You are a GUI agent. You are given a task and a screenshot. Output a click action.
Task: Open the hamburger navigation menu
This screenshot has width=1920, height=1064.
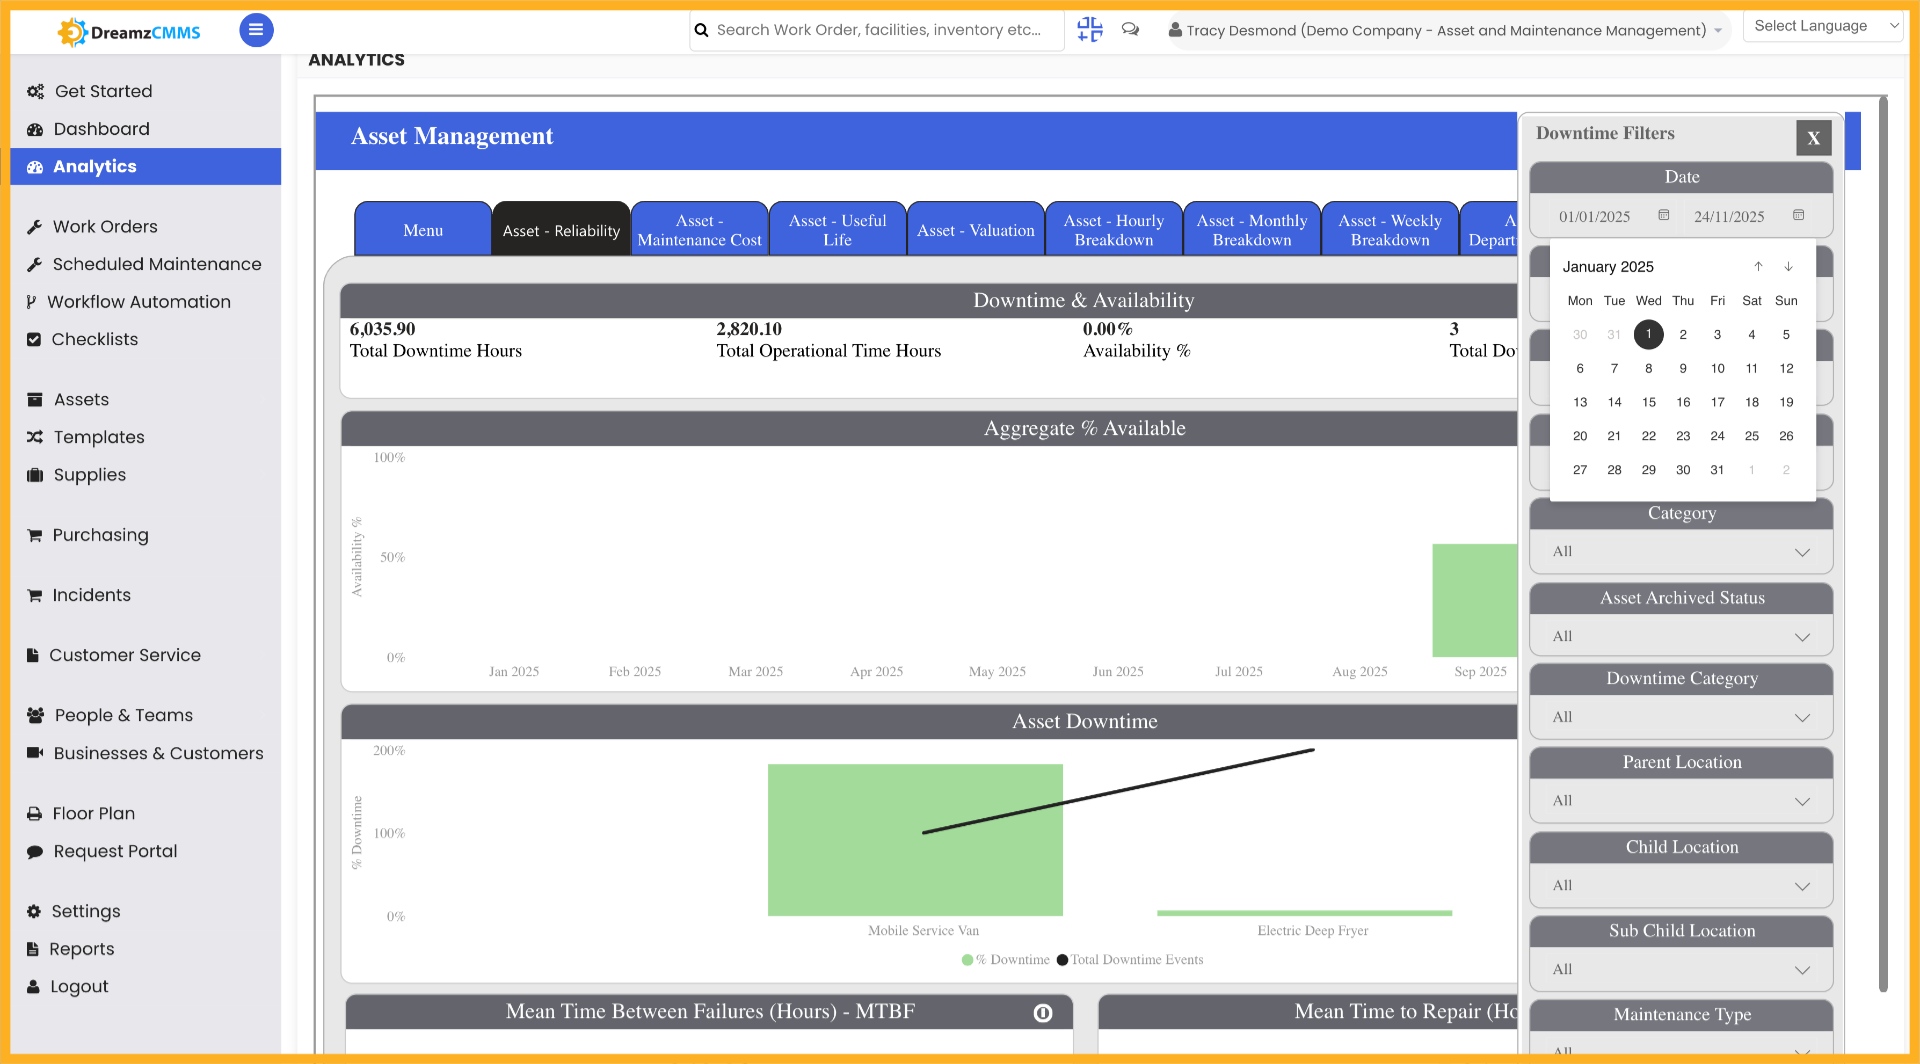[256, 30]
